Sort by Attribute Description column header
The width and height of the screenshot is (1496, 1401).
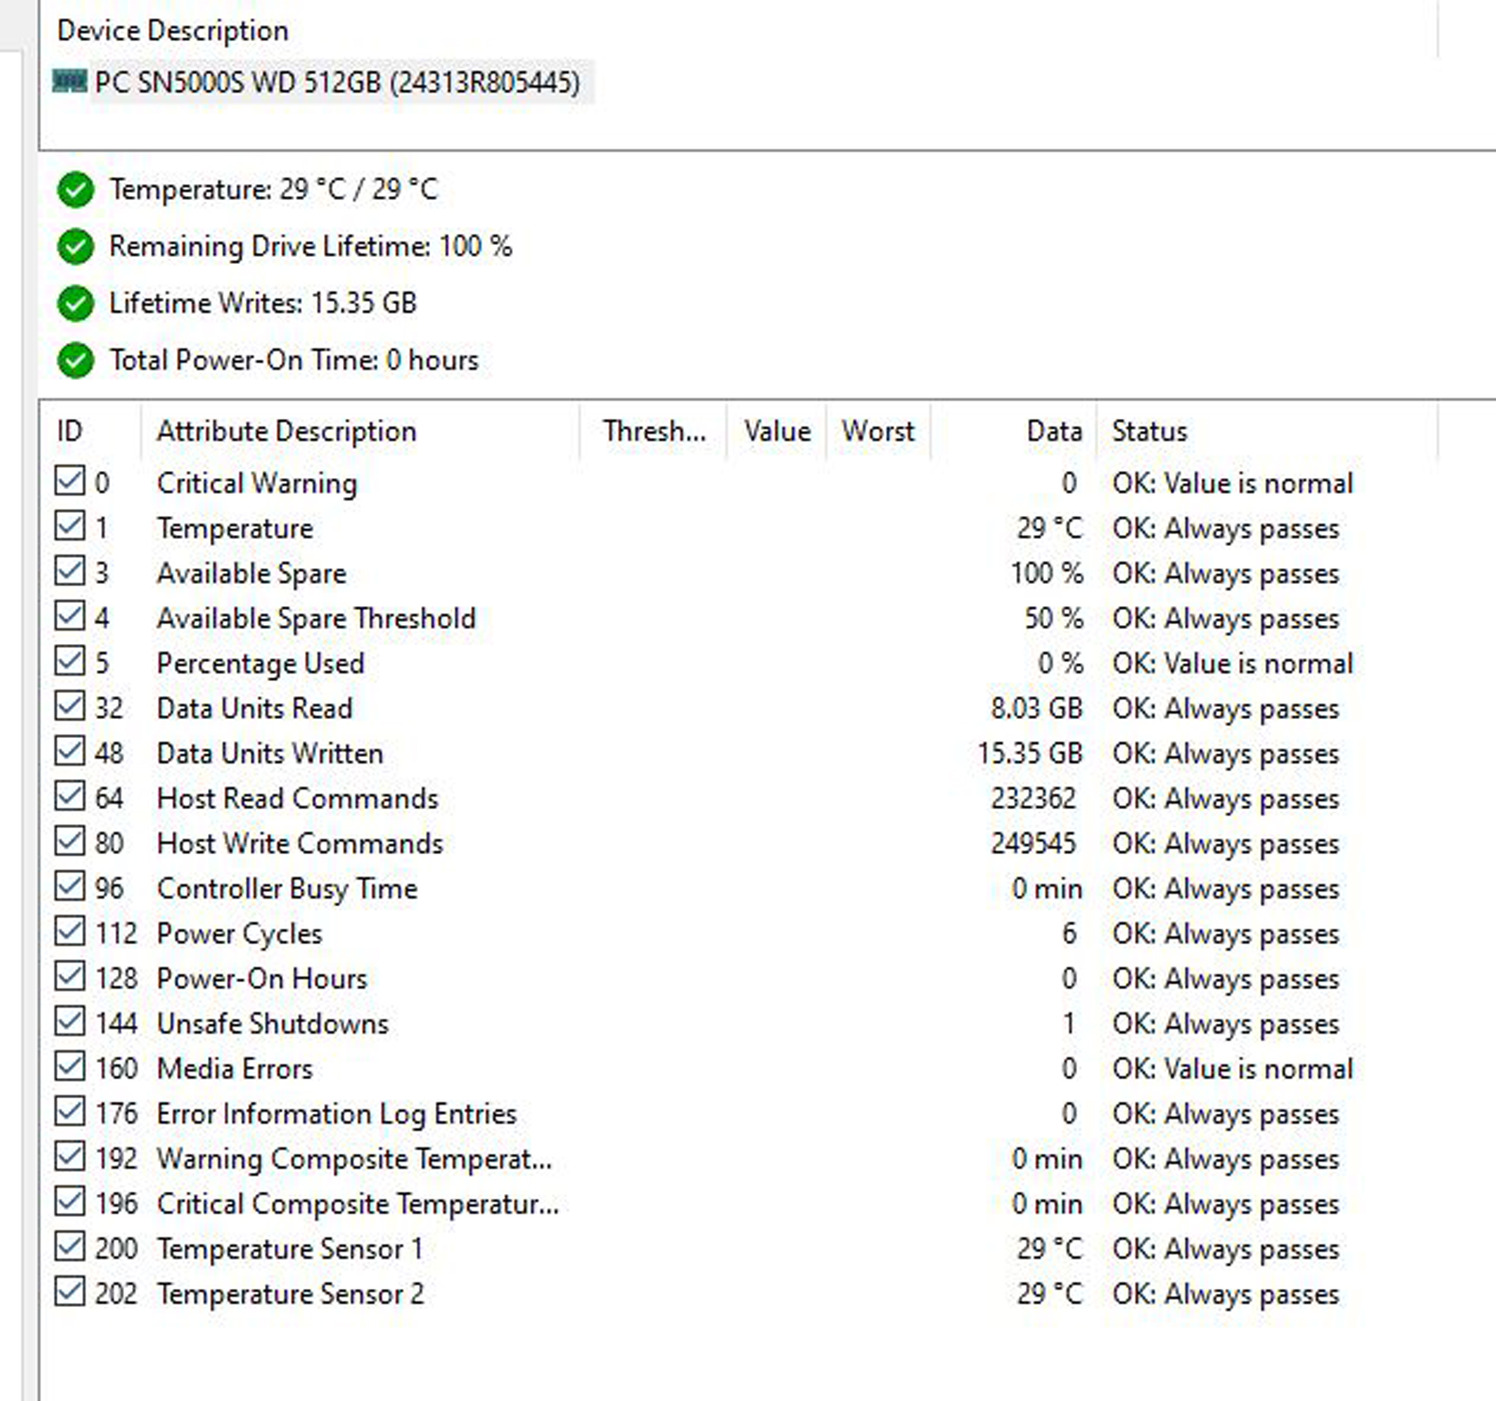click(x=360, y=431)
